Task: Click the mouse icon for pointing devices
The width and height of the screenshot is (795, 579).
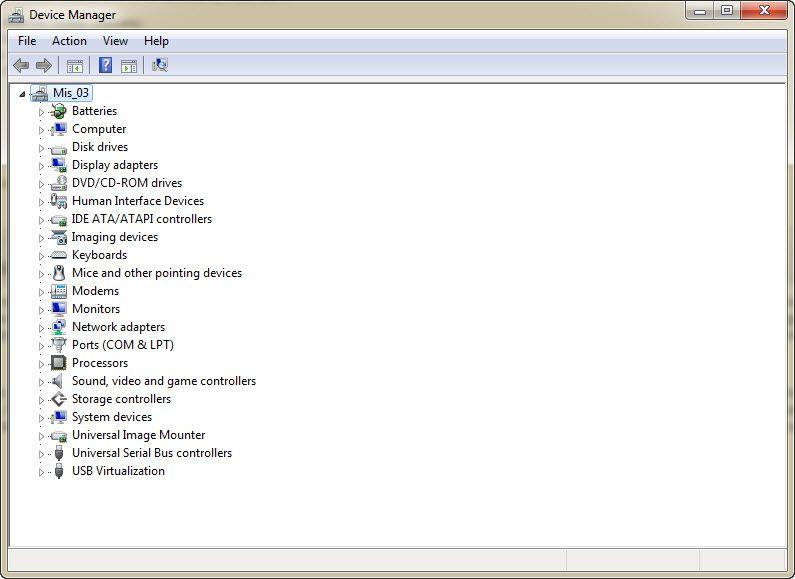Action: point(59,273)
